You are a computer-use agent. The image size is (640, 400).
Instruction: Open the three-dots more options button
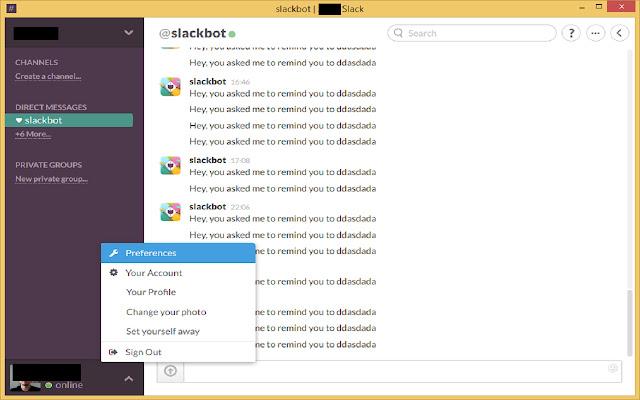click(596, 33)
